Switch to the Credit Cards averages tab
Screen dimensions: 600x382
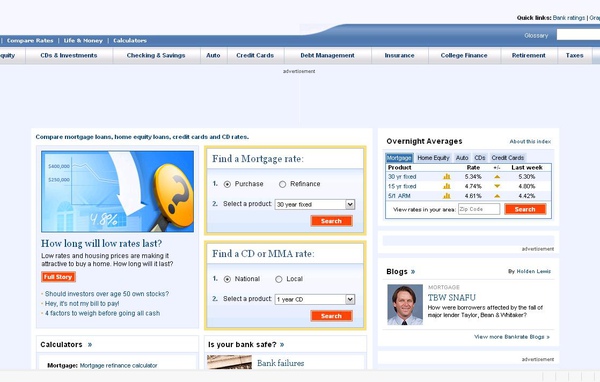click(508, 158)
